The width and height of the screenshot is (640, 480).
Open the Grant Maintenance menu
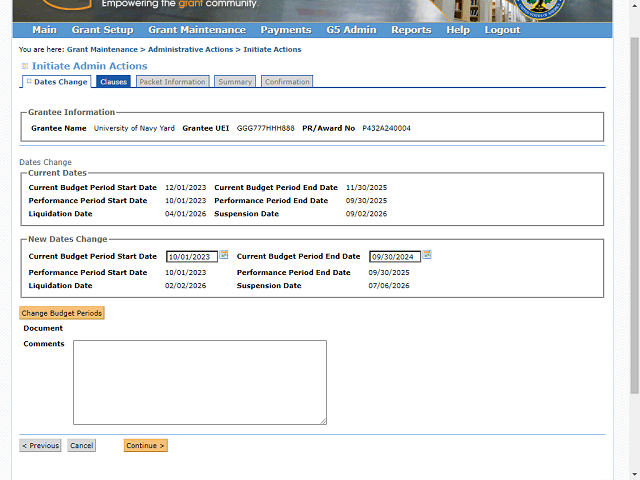tap(197, 30)
